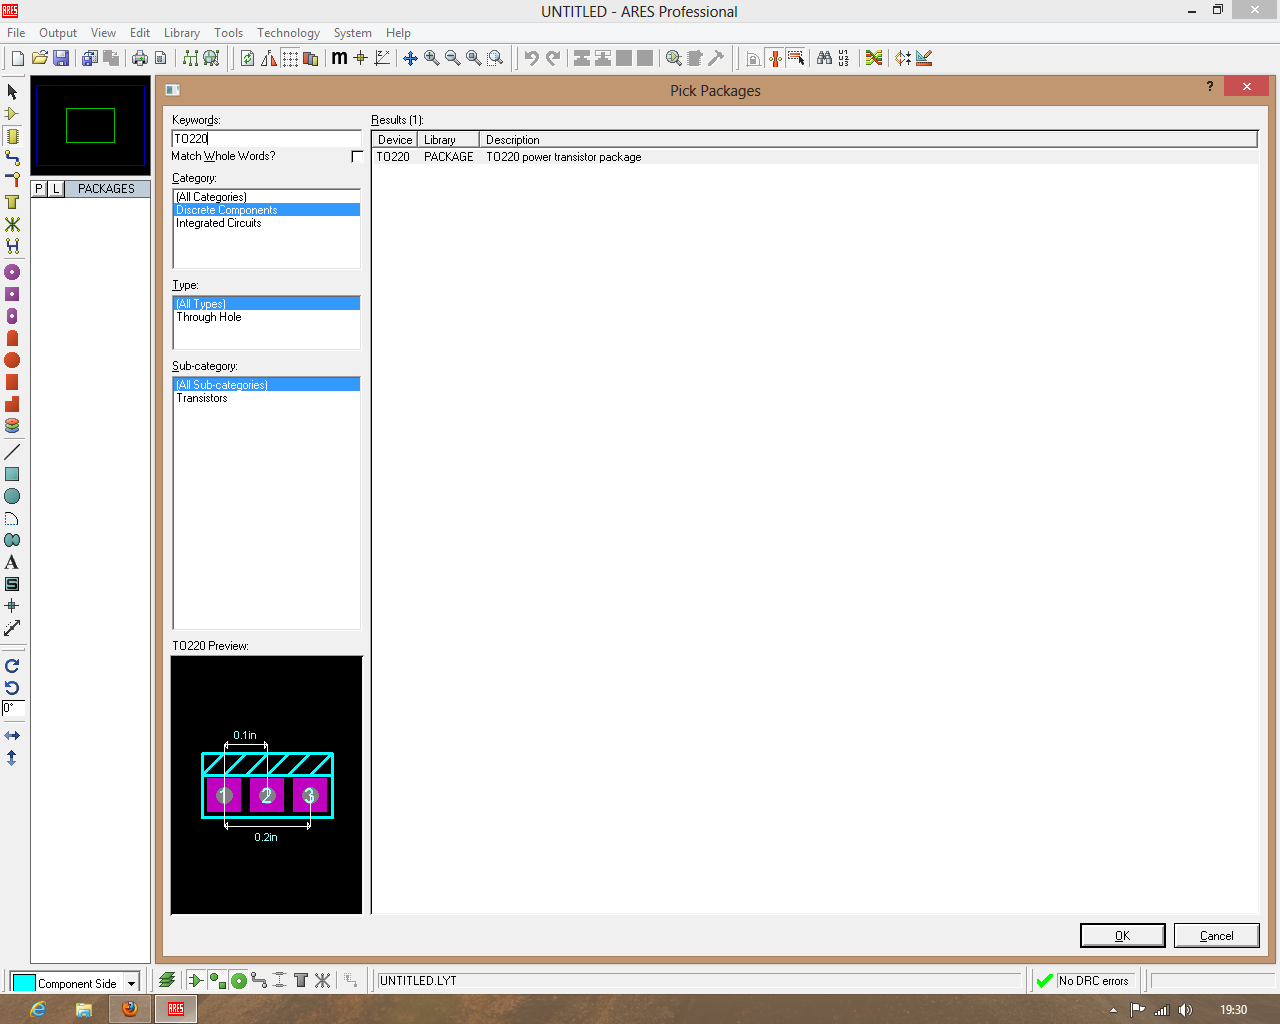Zoom out with the minus magnifier icon
The height and width of the screenshot is (1024, 1280).
(x=452, y=58)
